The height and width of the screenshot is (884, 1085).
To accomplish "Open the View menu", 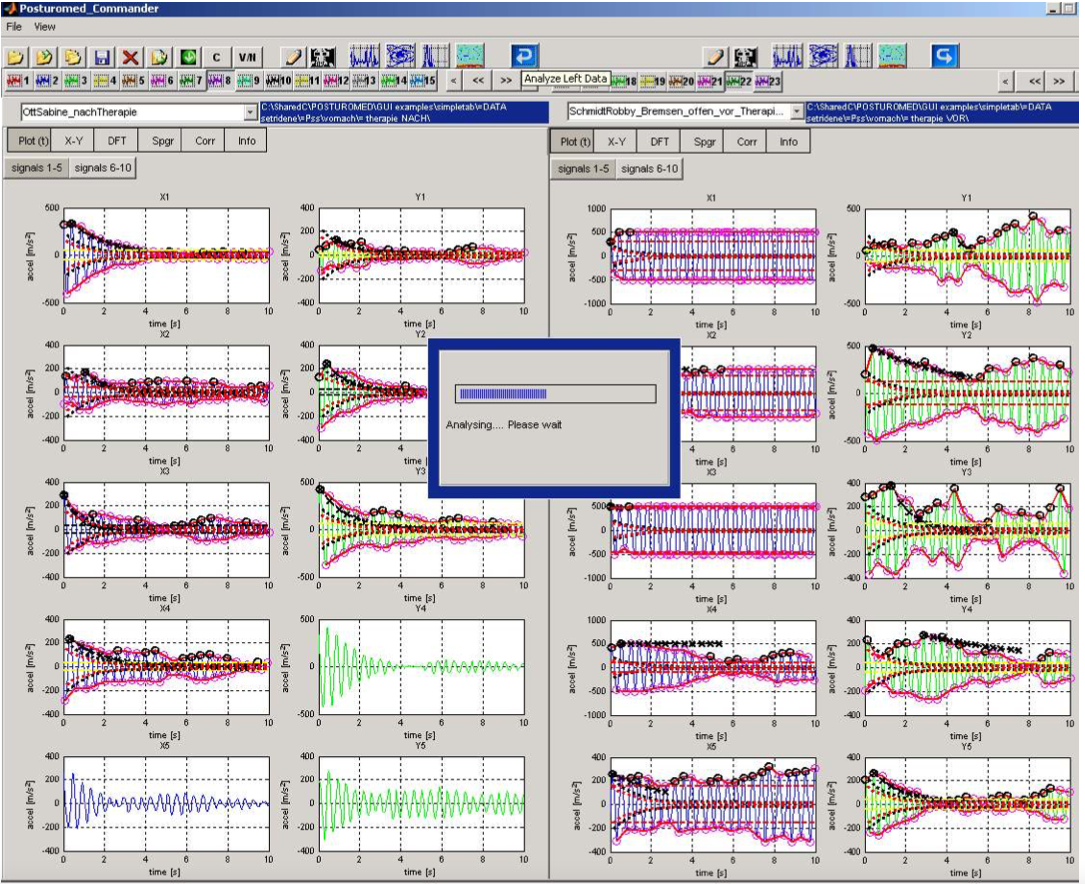I will pos(45,27).
